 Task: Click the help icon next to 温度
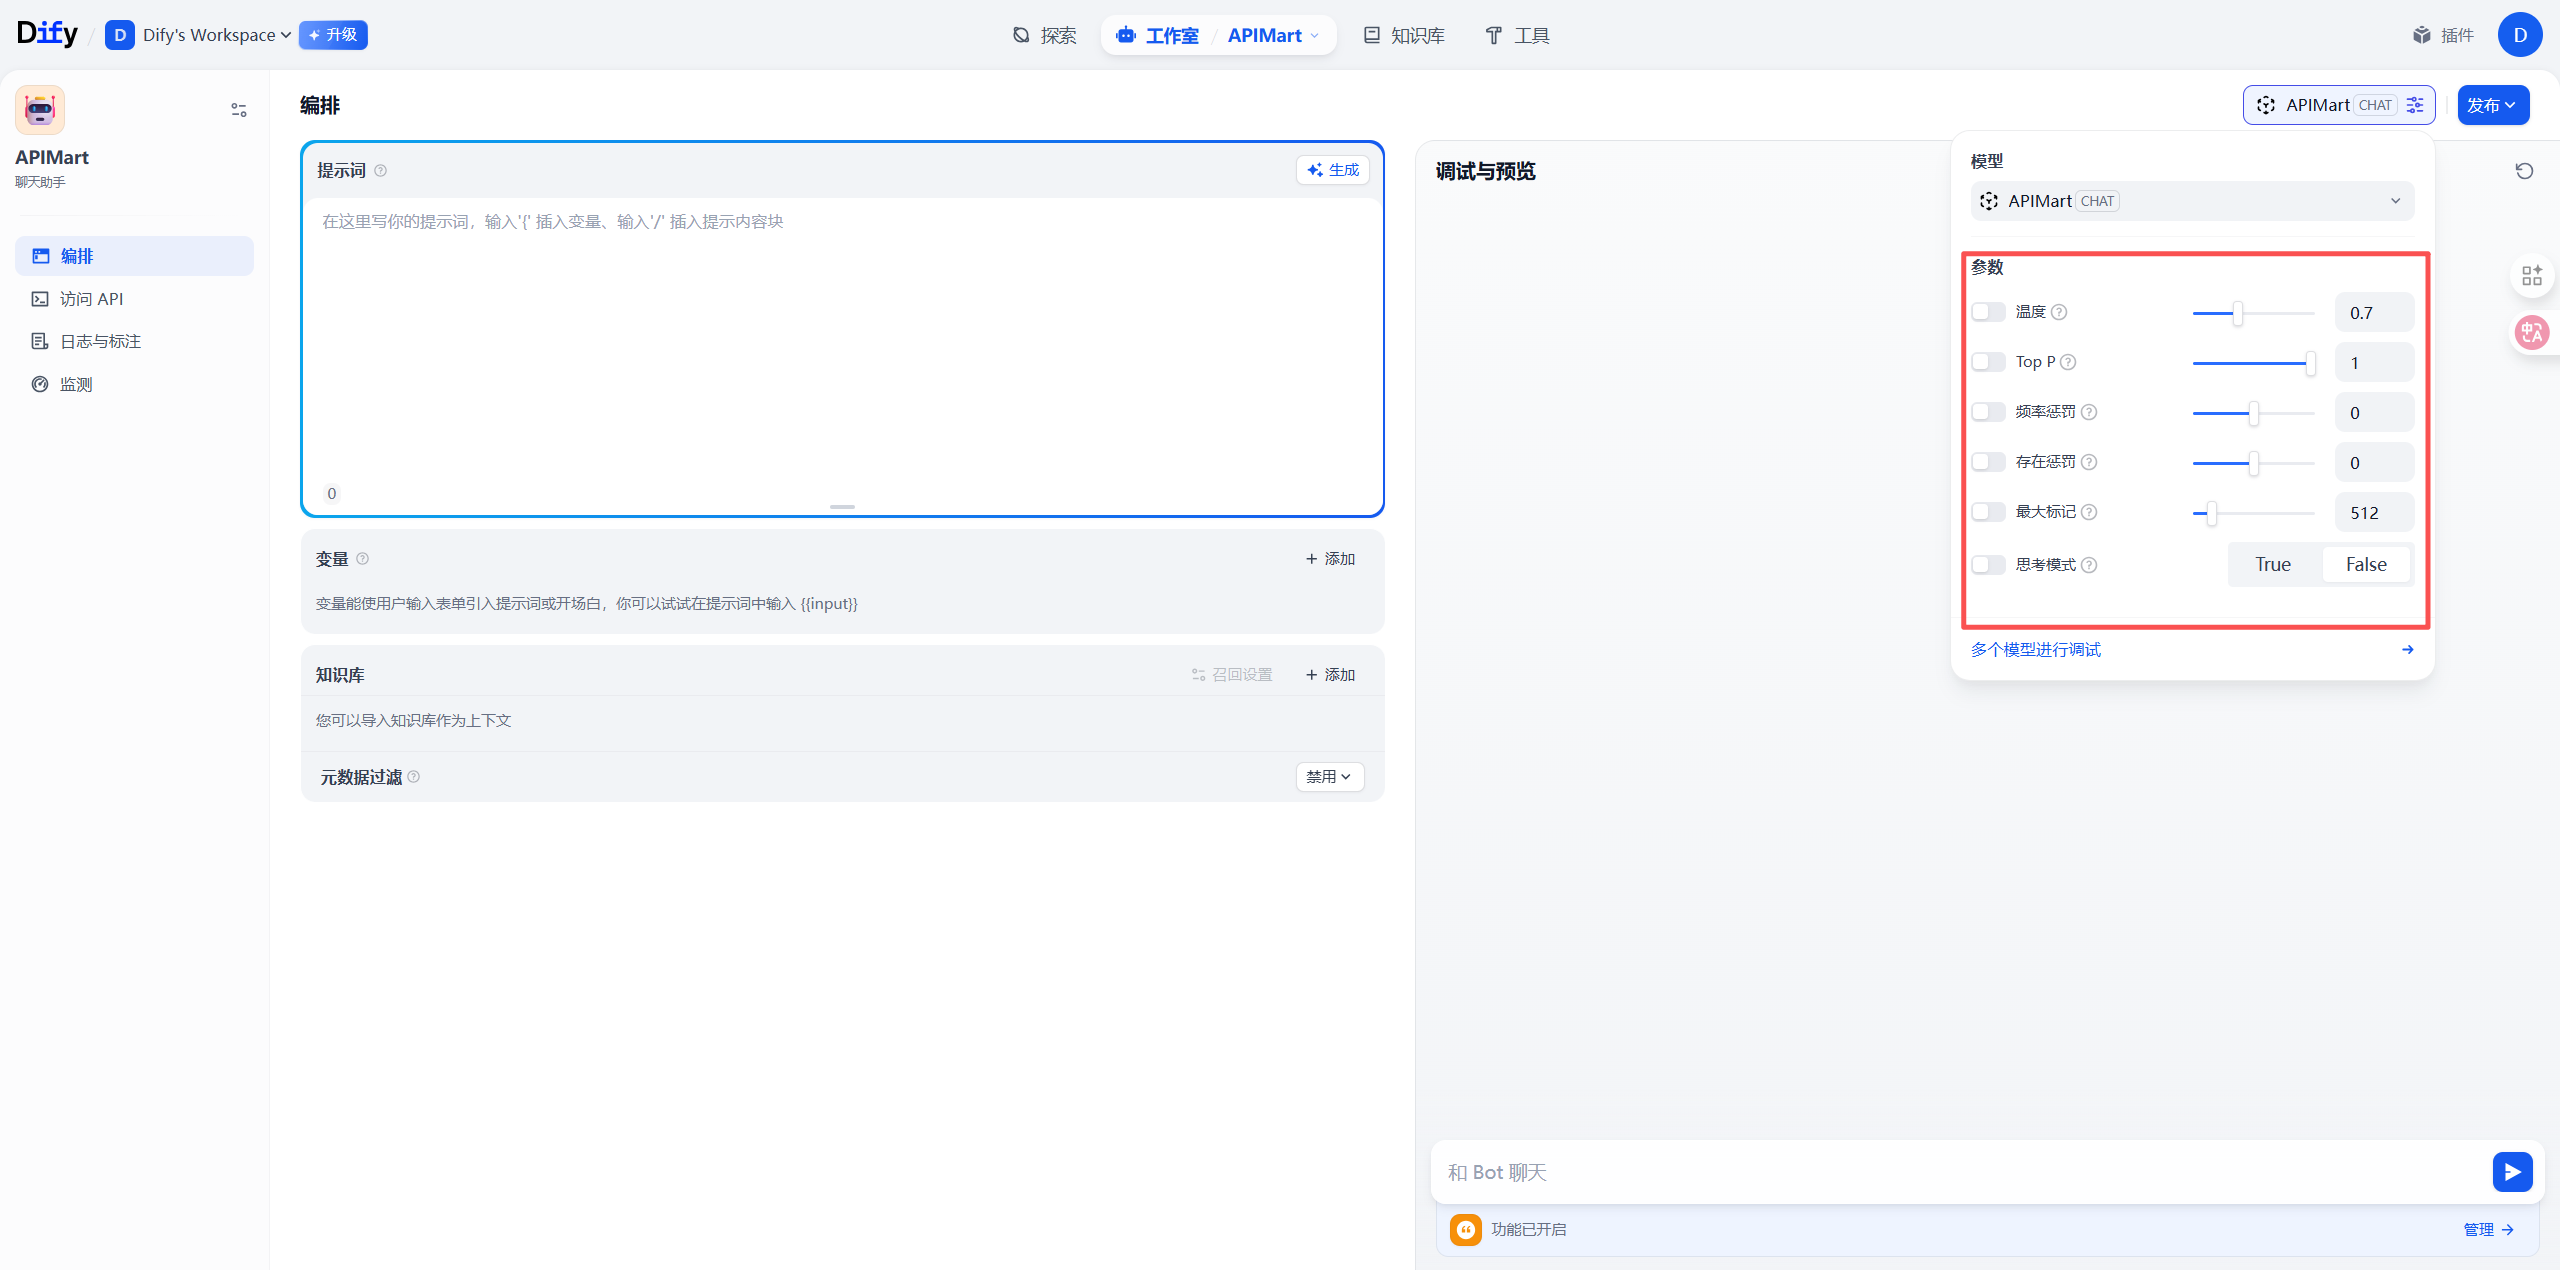pos(2059,312)
